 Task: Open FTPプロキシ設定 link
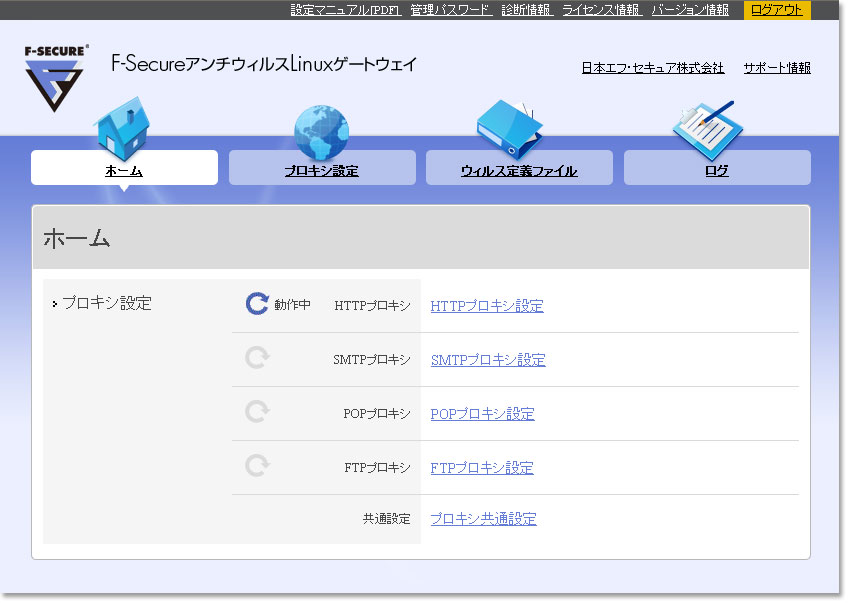pyautogui.click(x=482, y=468)
